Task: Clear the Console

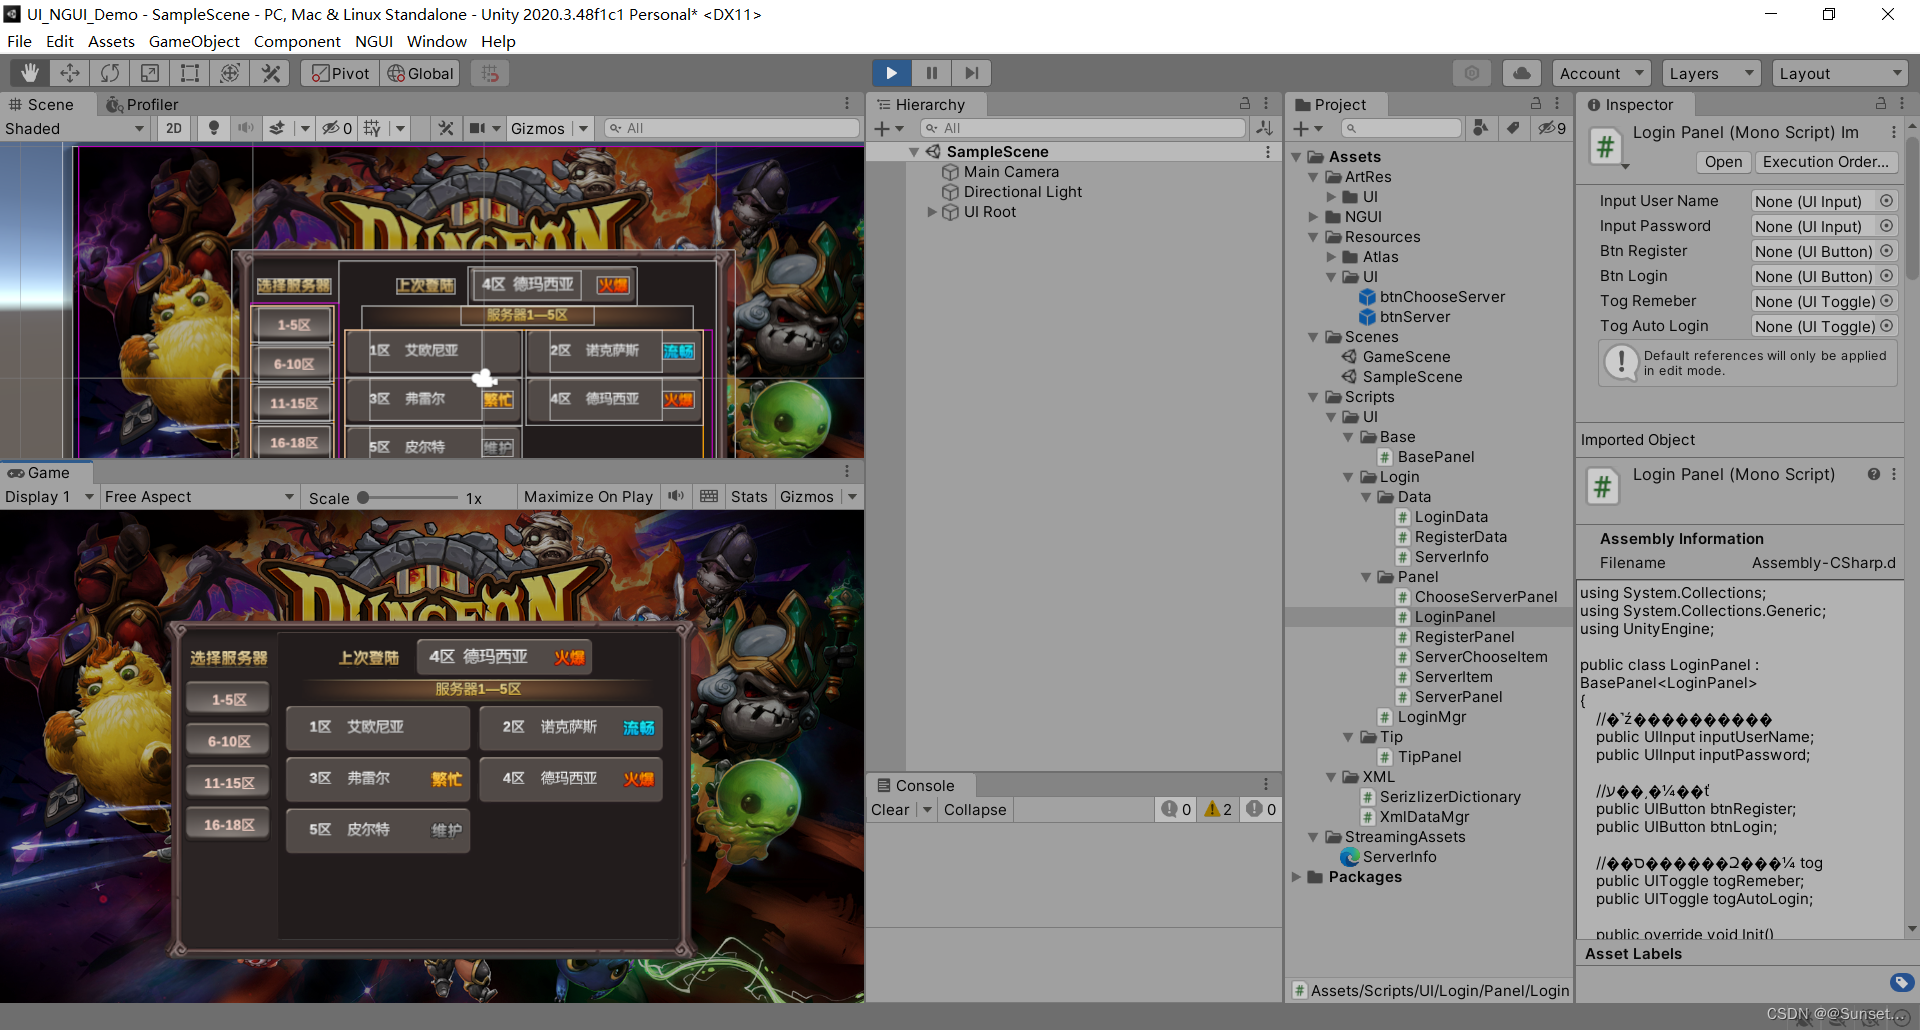Action: pyautogui.click(x=890, y=809)
